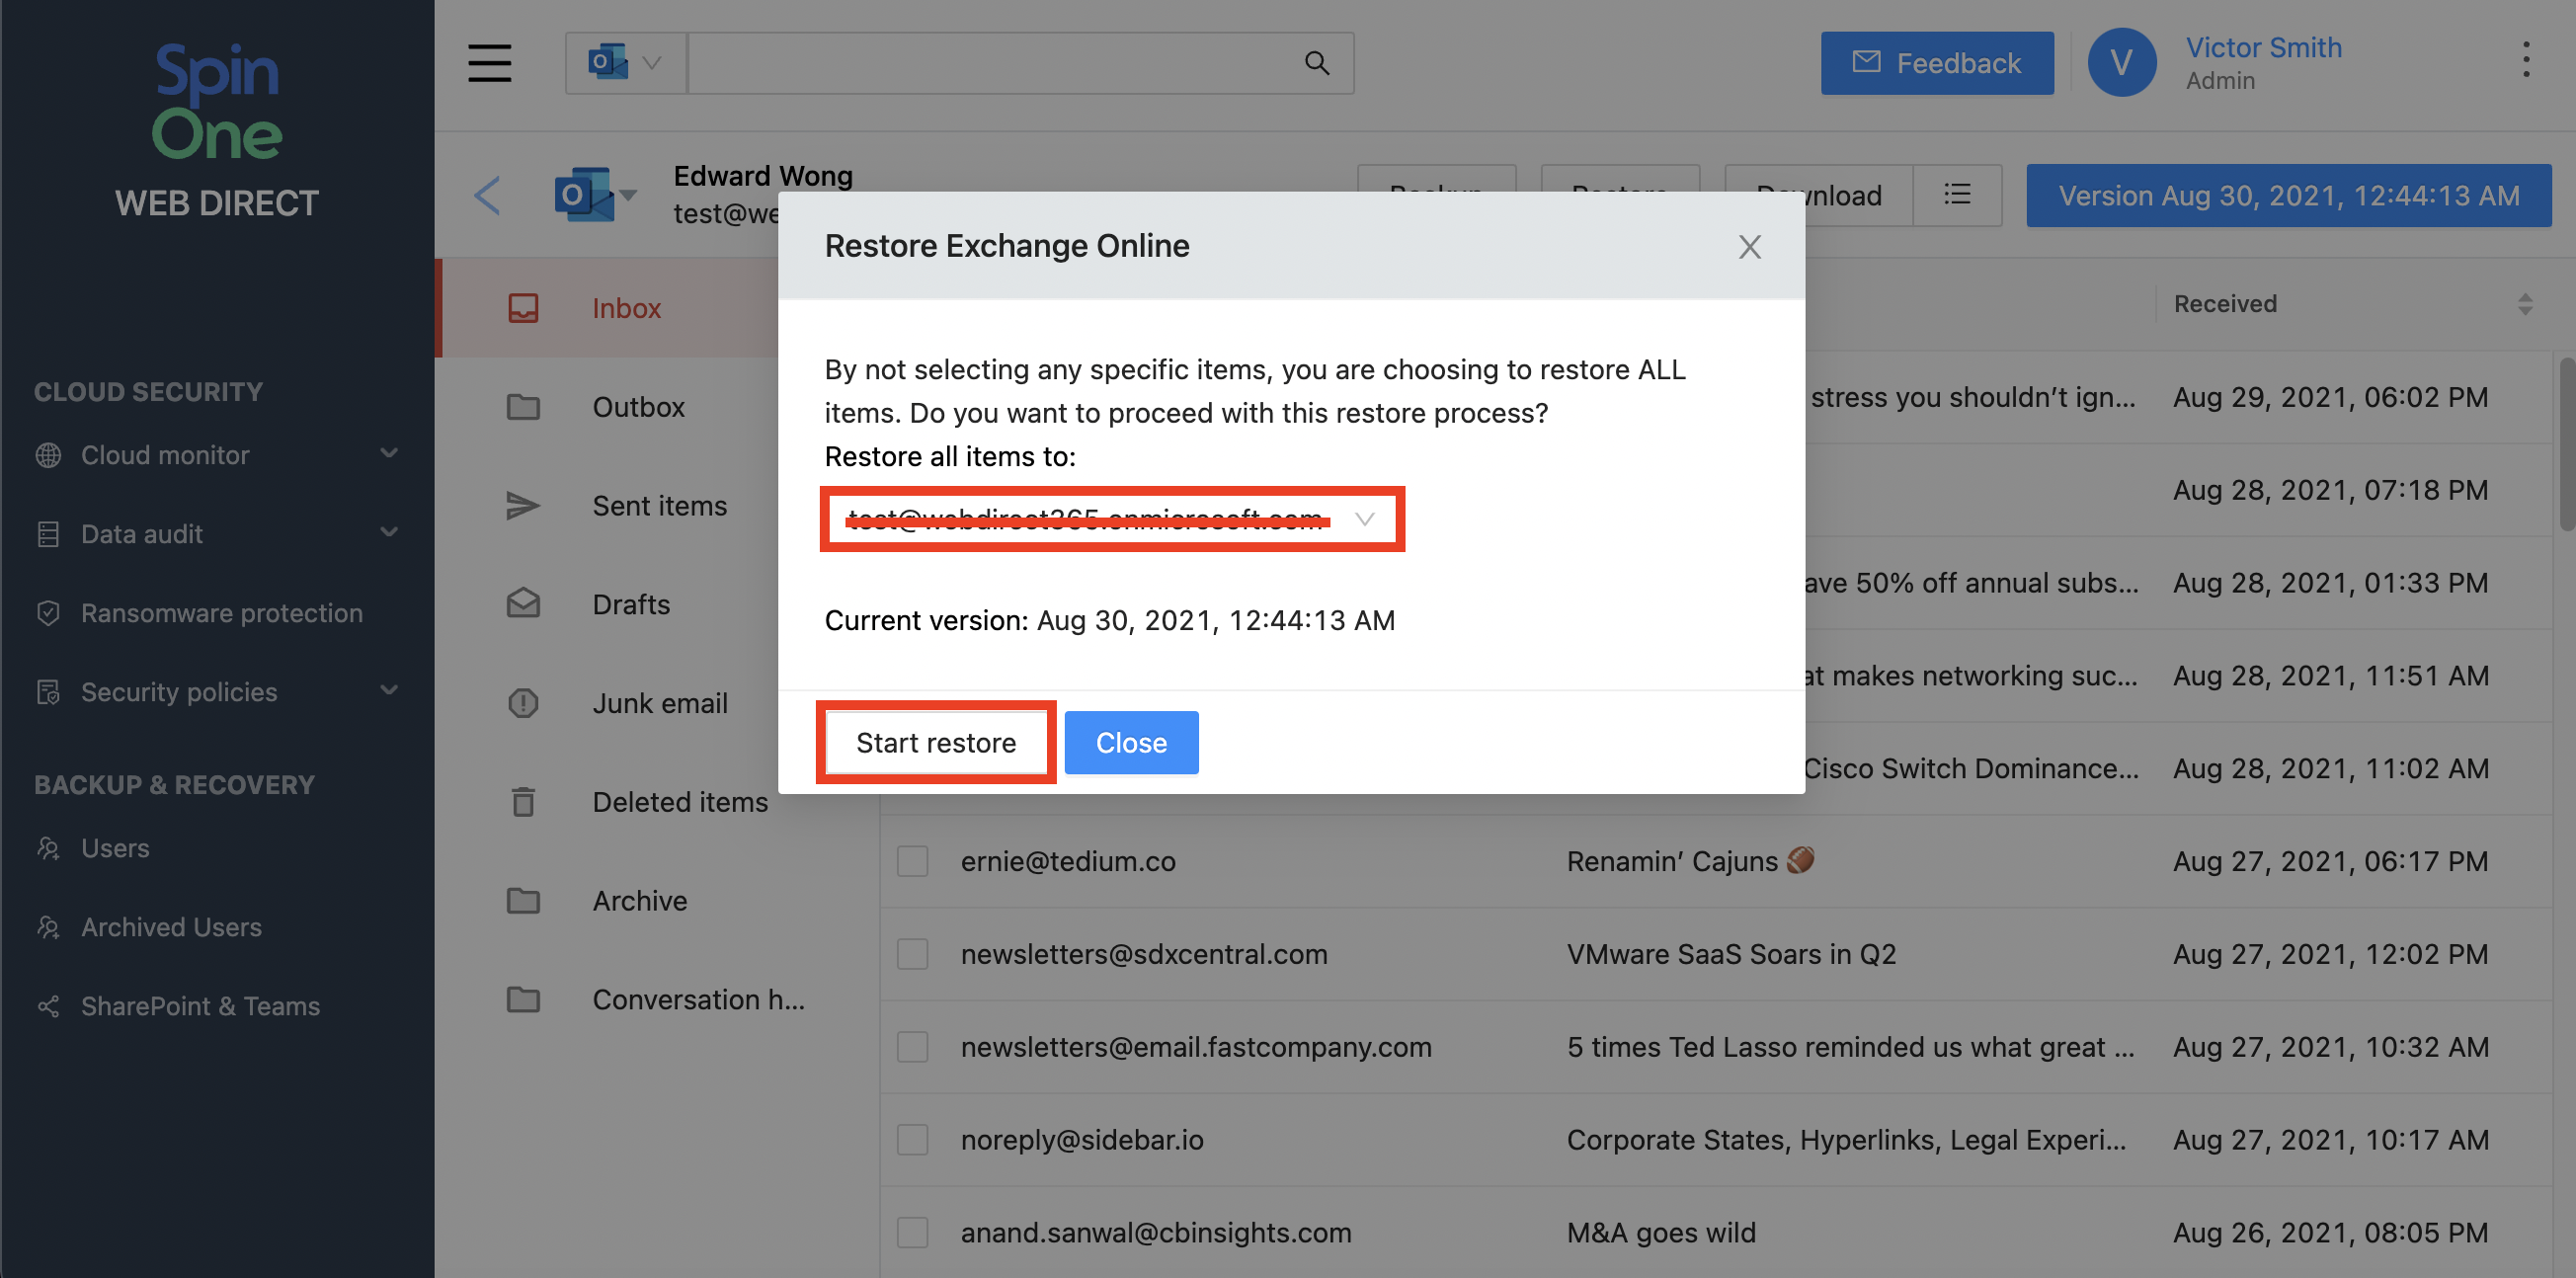
Task: Click the blue Close button
Action: pos(1130,742)
